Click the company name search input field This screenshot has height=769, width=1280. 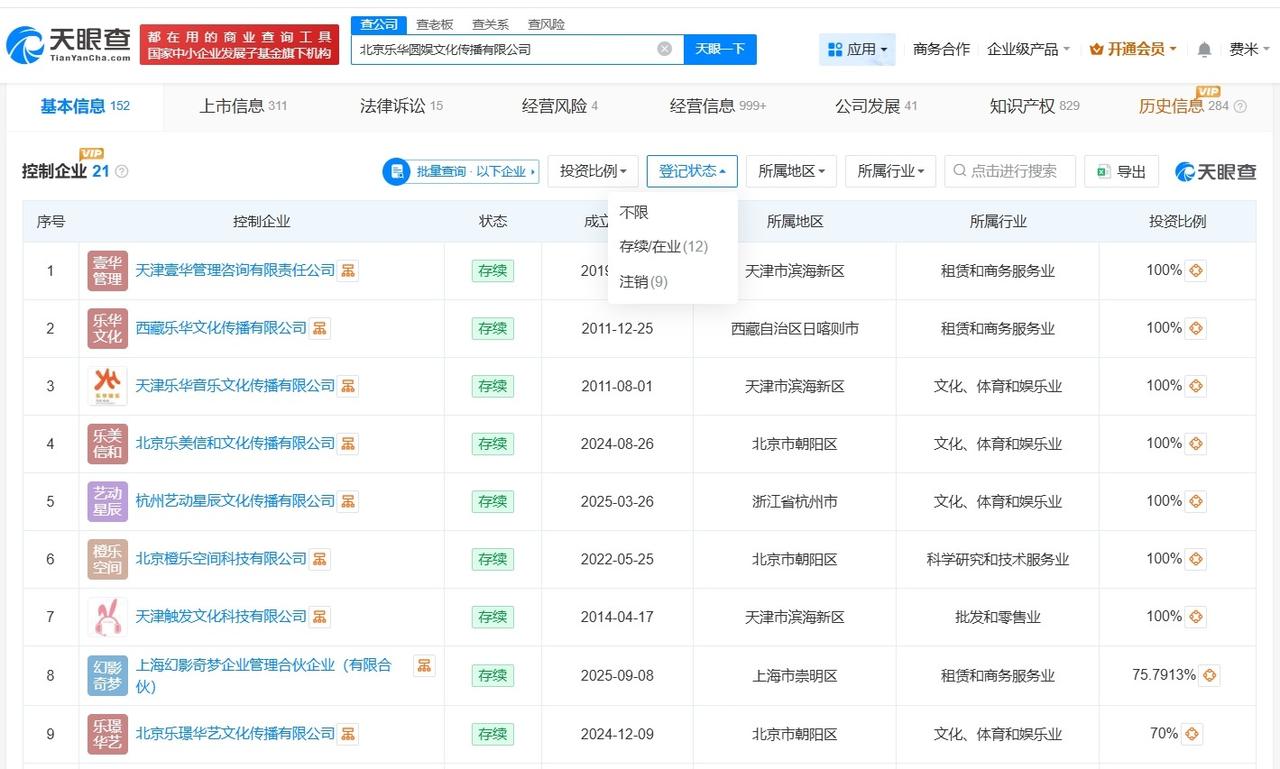500,49
